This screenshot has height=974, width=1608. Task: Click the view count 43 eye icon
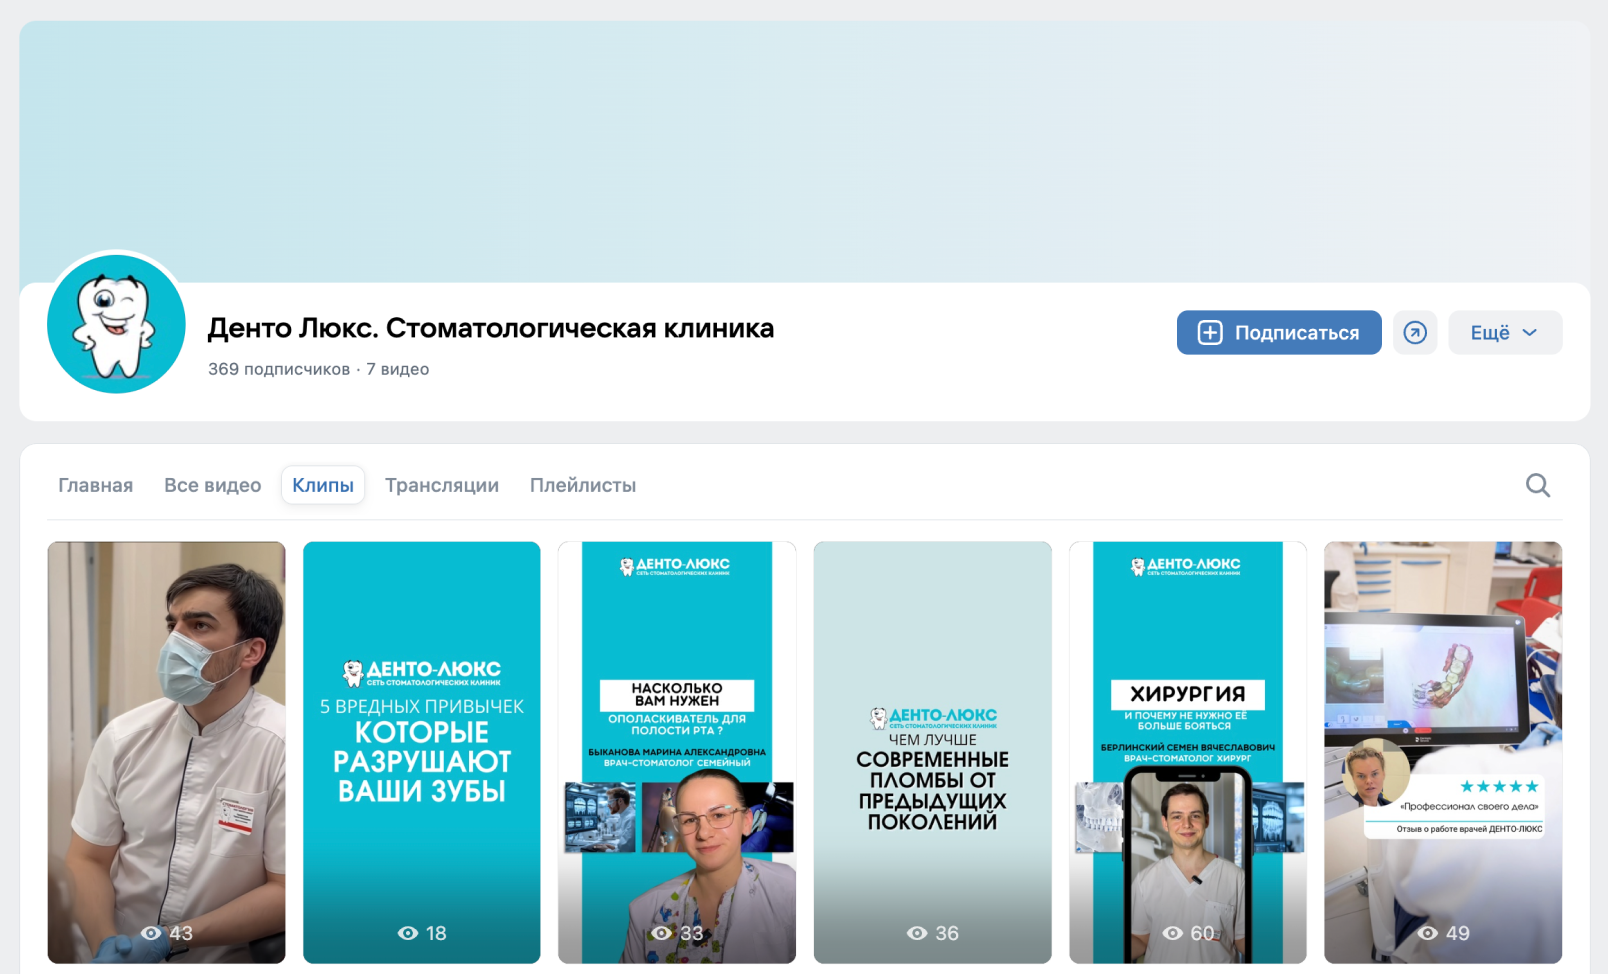(151, 933)
